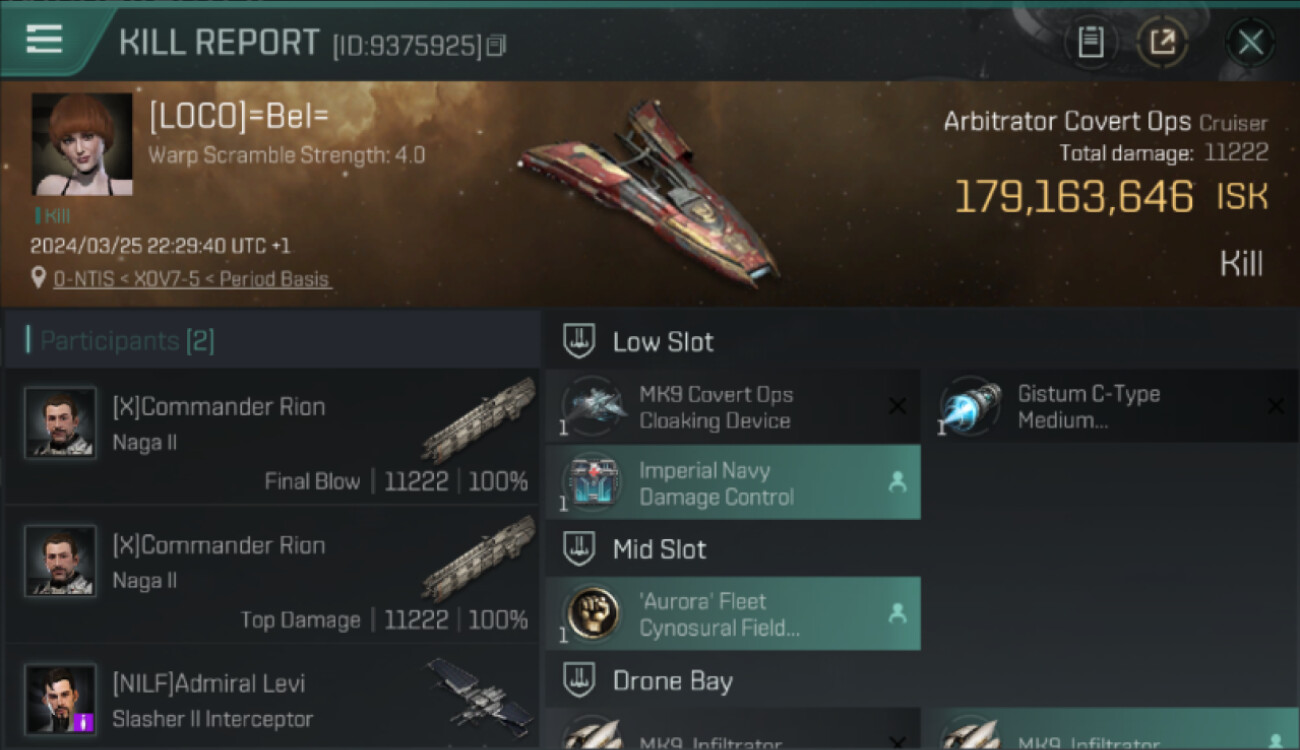Collapse the Mid Slot section
Image resolution: width=1300 pixels, height=750 pixels.
[578, 548]
